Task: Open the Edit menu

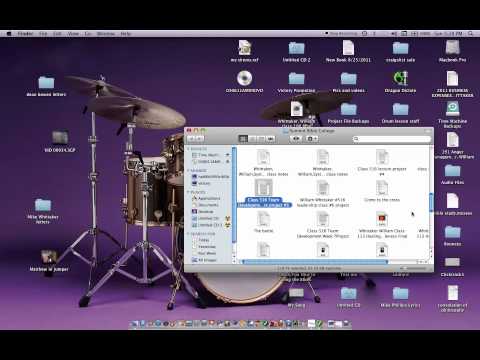Action: point(57,34)
